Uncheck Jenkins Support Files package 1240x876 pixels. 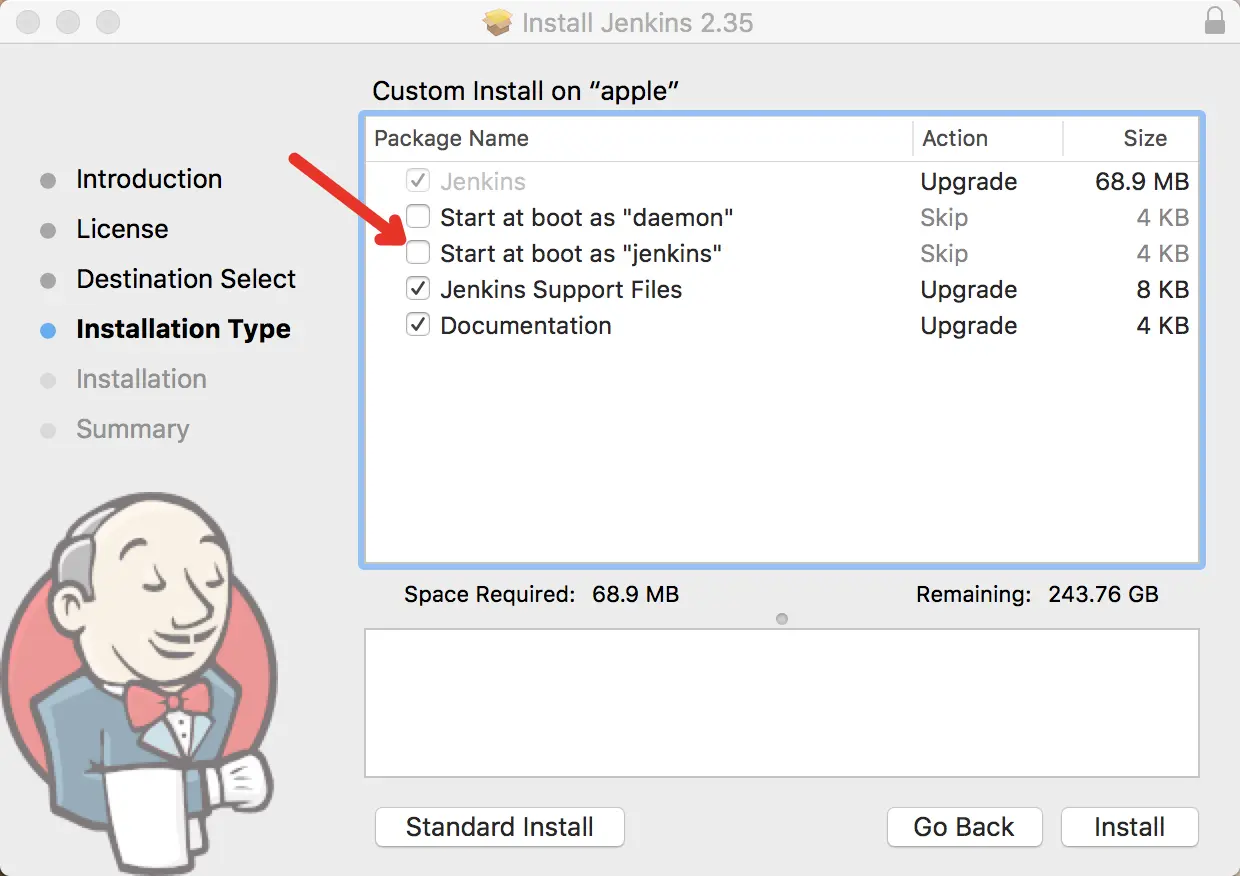tap(418, 289)
